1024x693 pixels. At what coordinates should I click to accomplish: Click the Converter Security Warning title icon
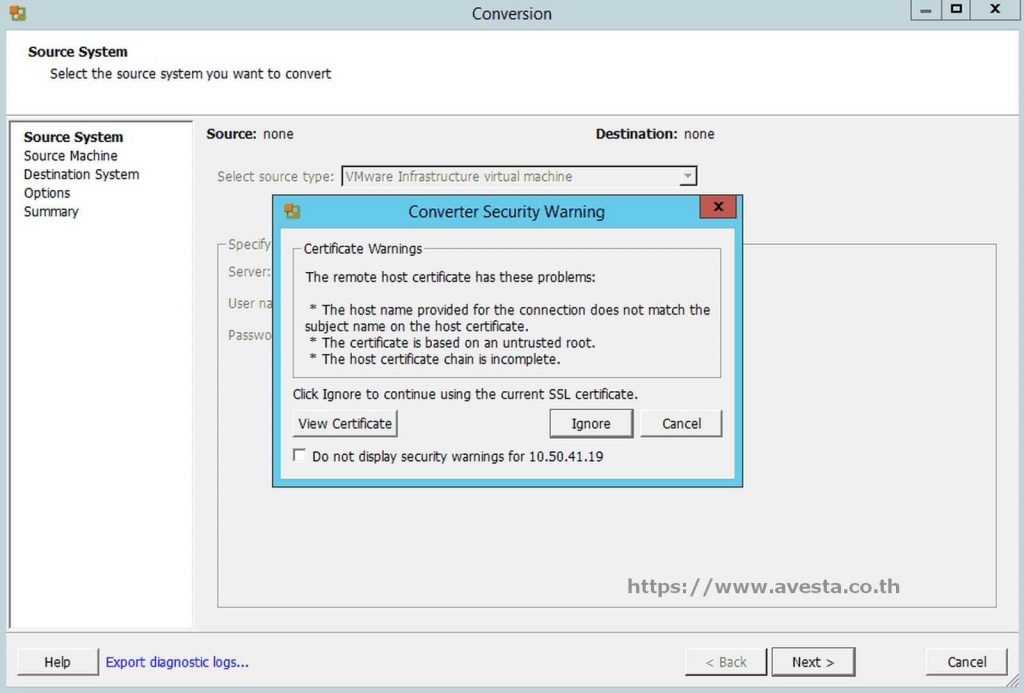point(292,211)
